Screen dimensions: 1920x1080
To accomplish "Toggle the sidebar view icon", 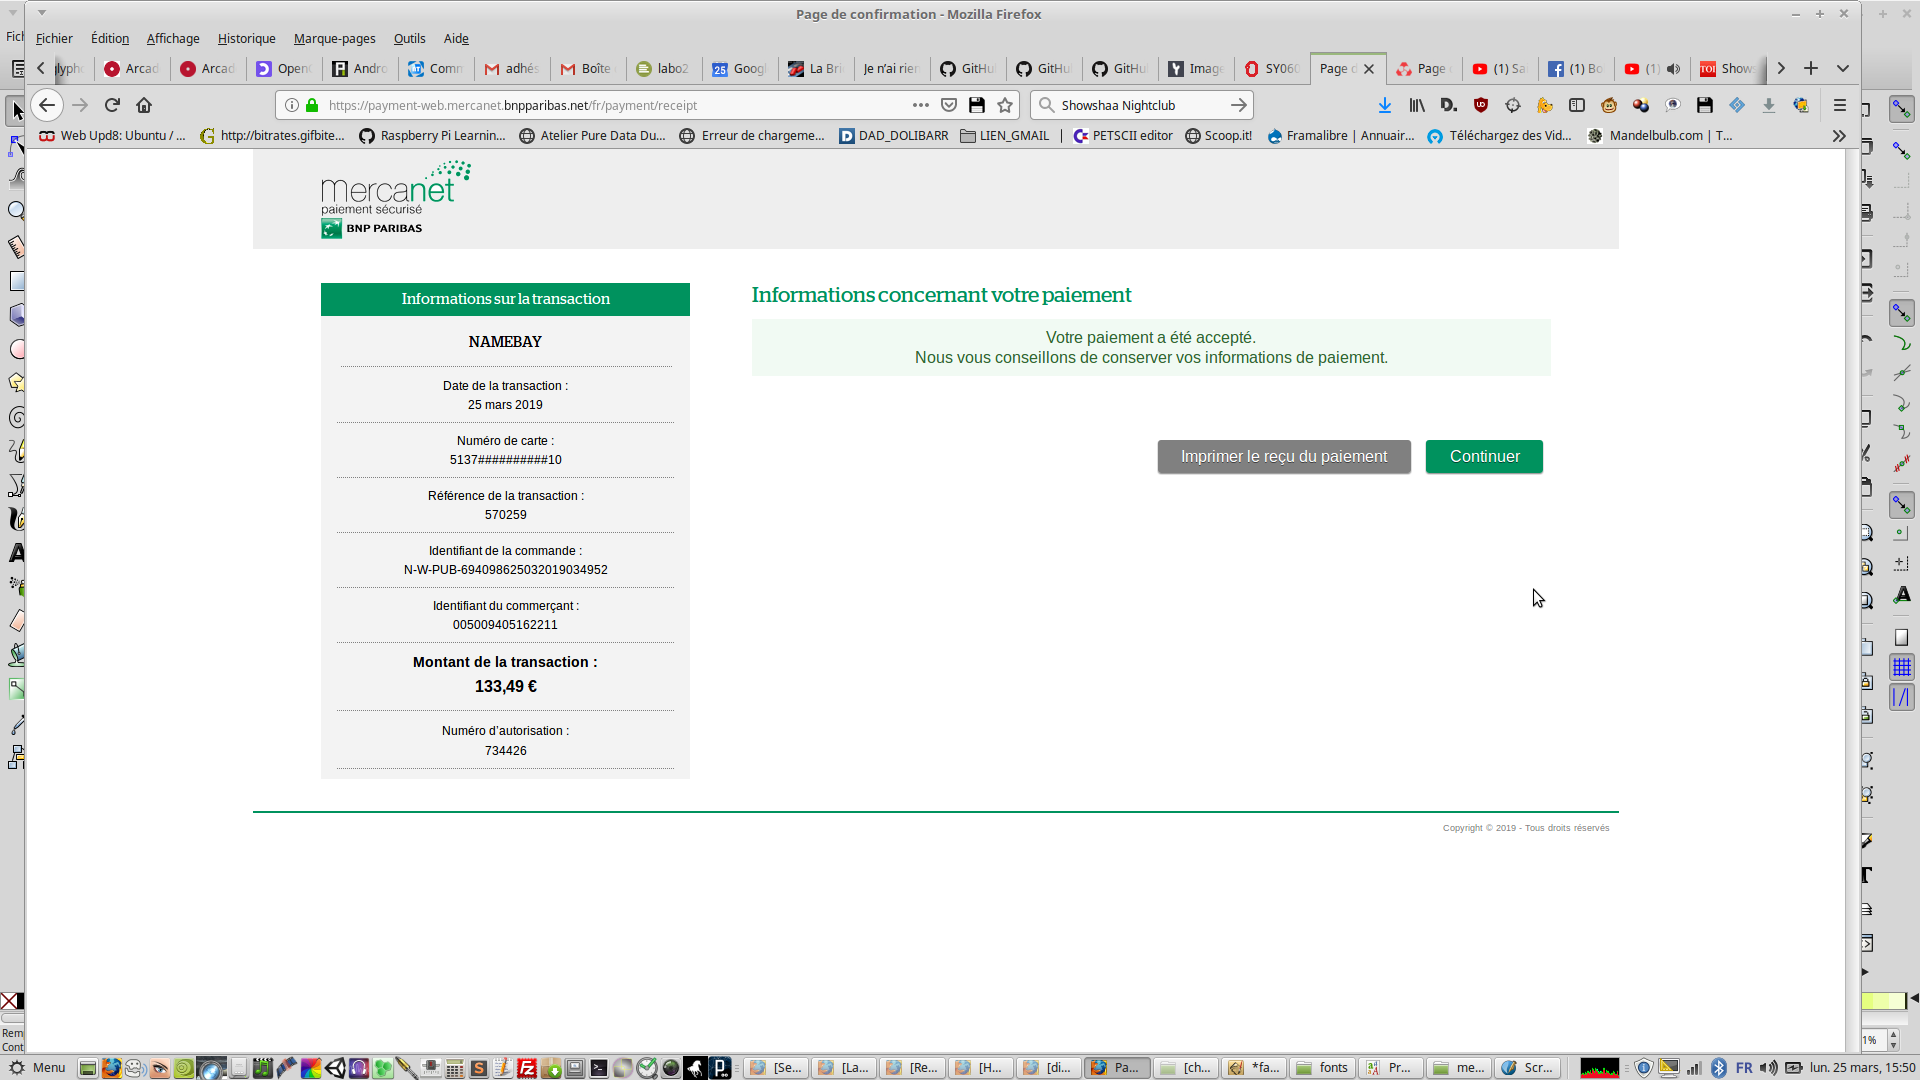I will [1577, 105].
